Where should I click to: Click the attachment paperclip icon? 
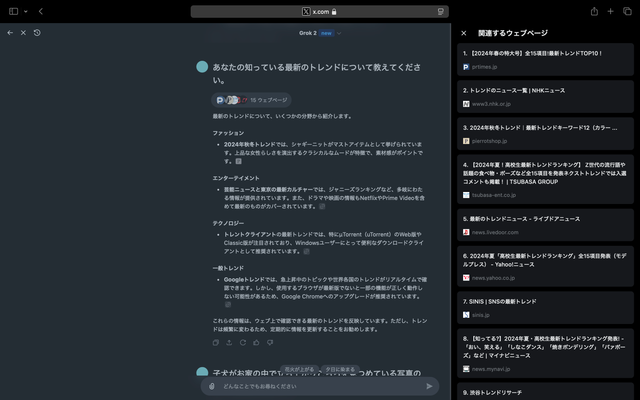pyautogui.click(x=211, y=386)
